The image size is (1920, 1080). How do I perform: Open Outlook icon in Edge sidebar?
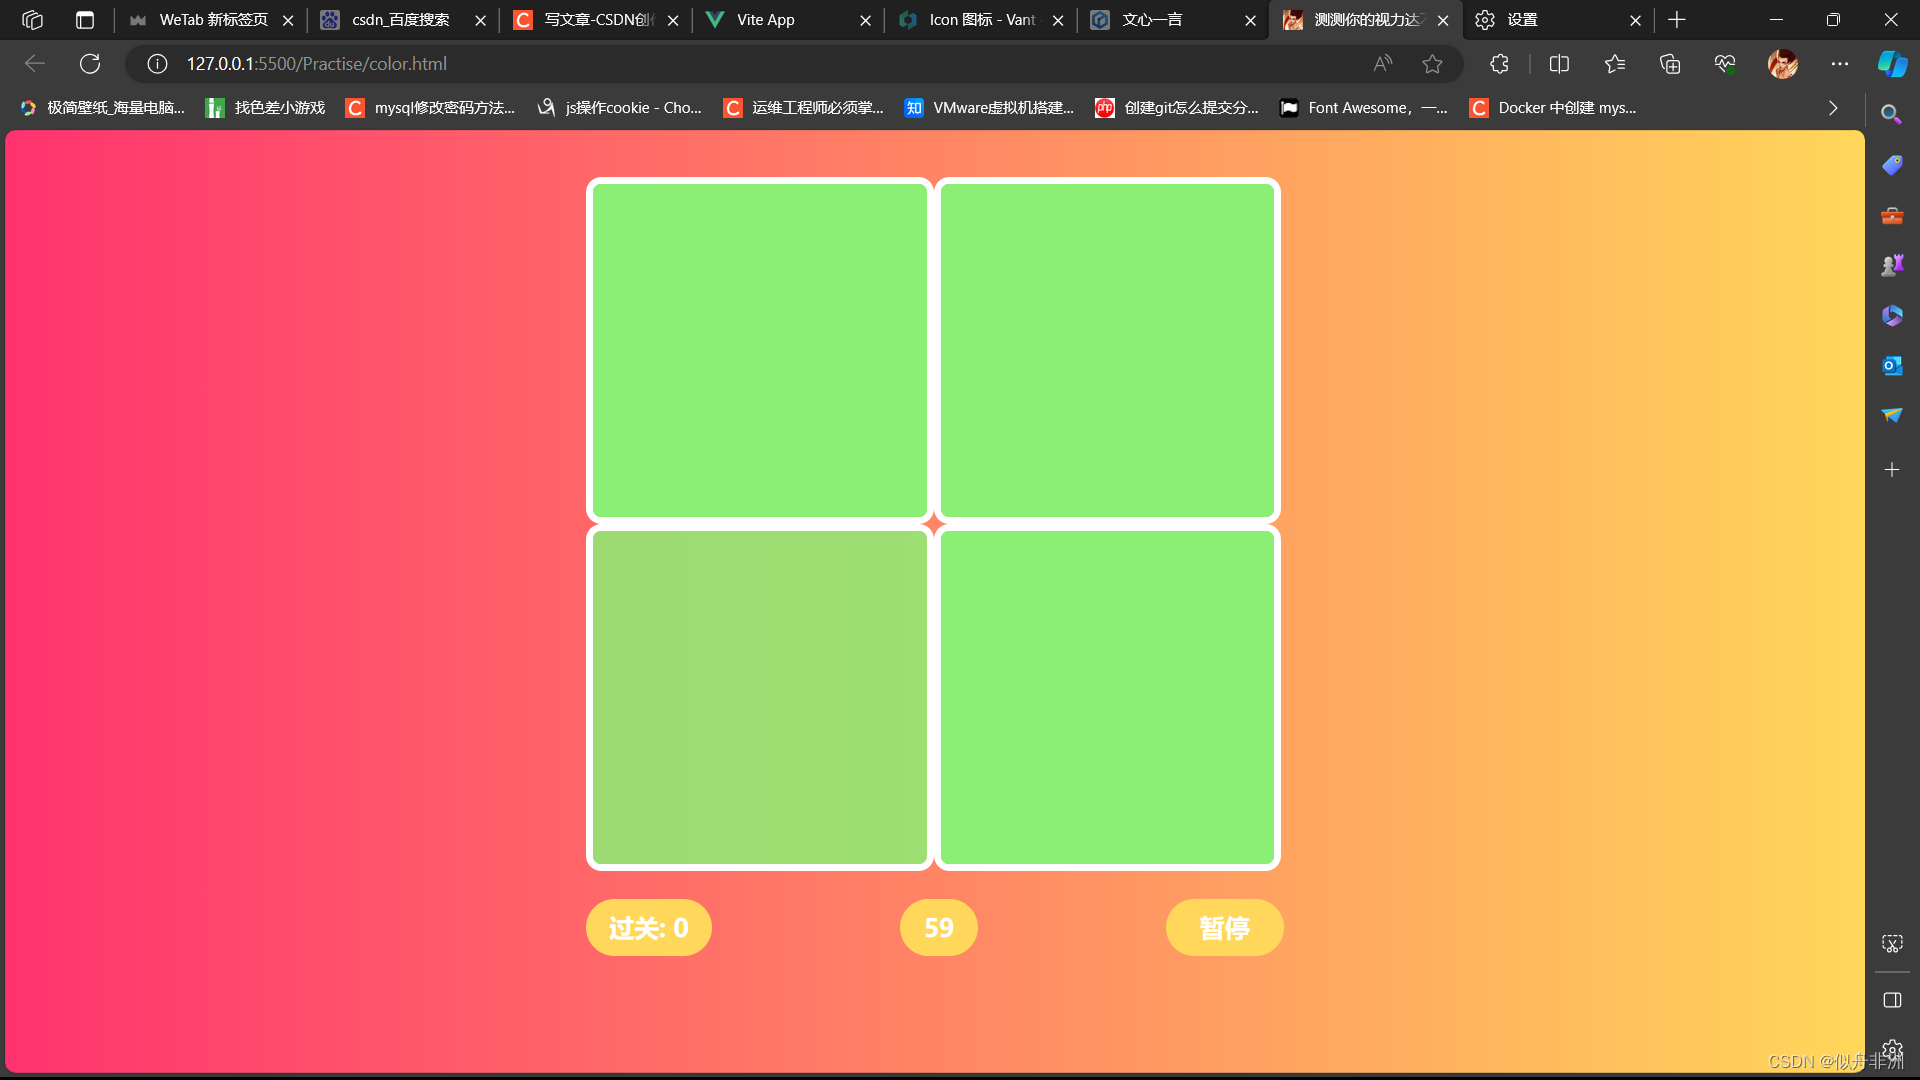pyautogui.click(x=1891, y=366)
